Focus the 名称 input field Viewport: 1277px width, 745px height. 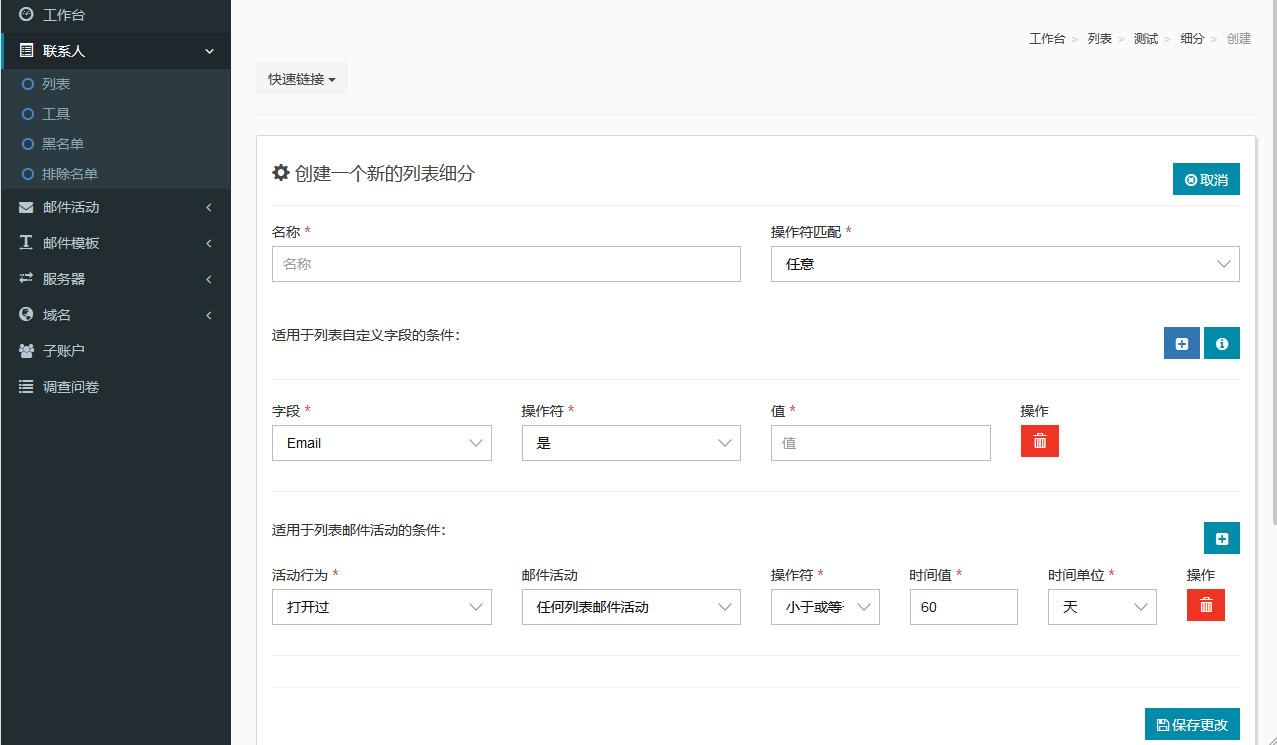(x=506, y=264)
